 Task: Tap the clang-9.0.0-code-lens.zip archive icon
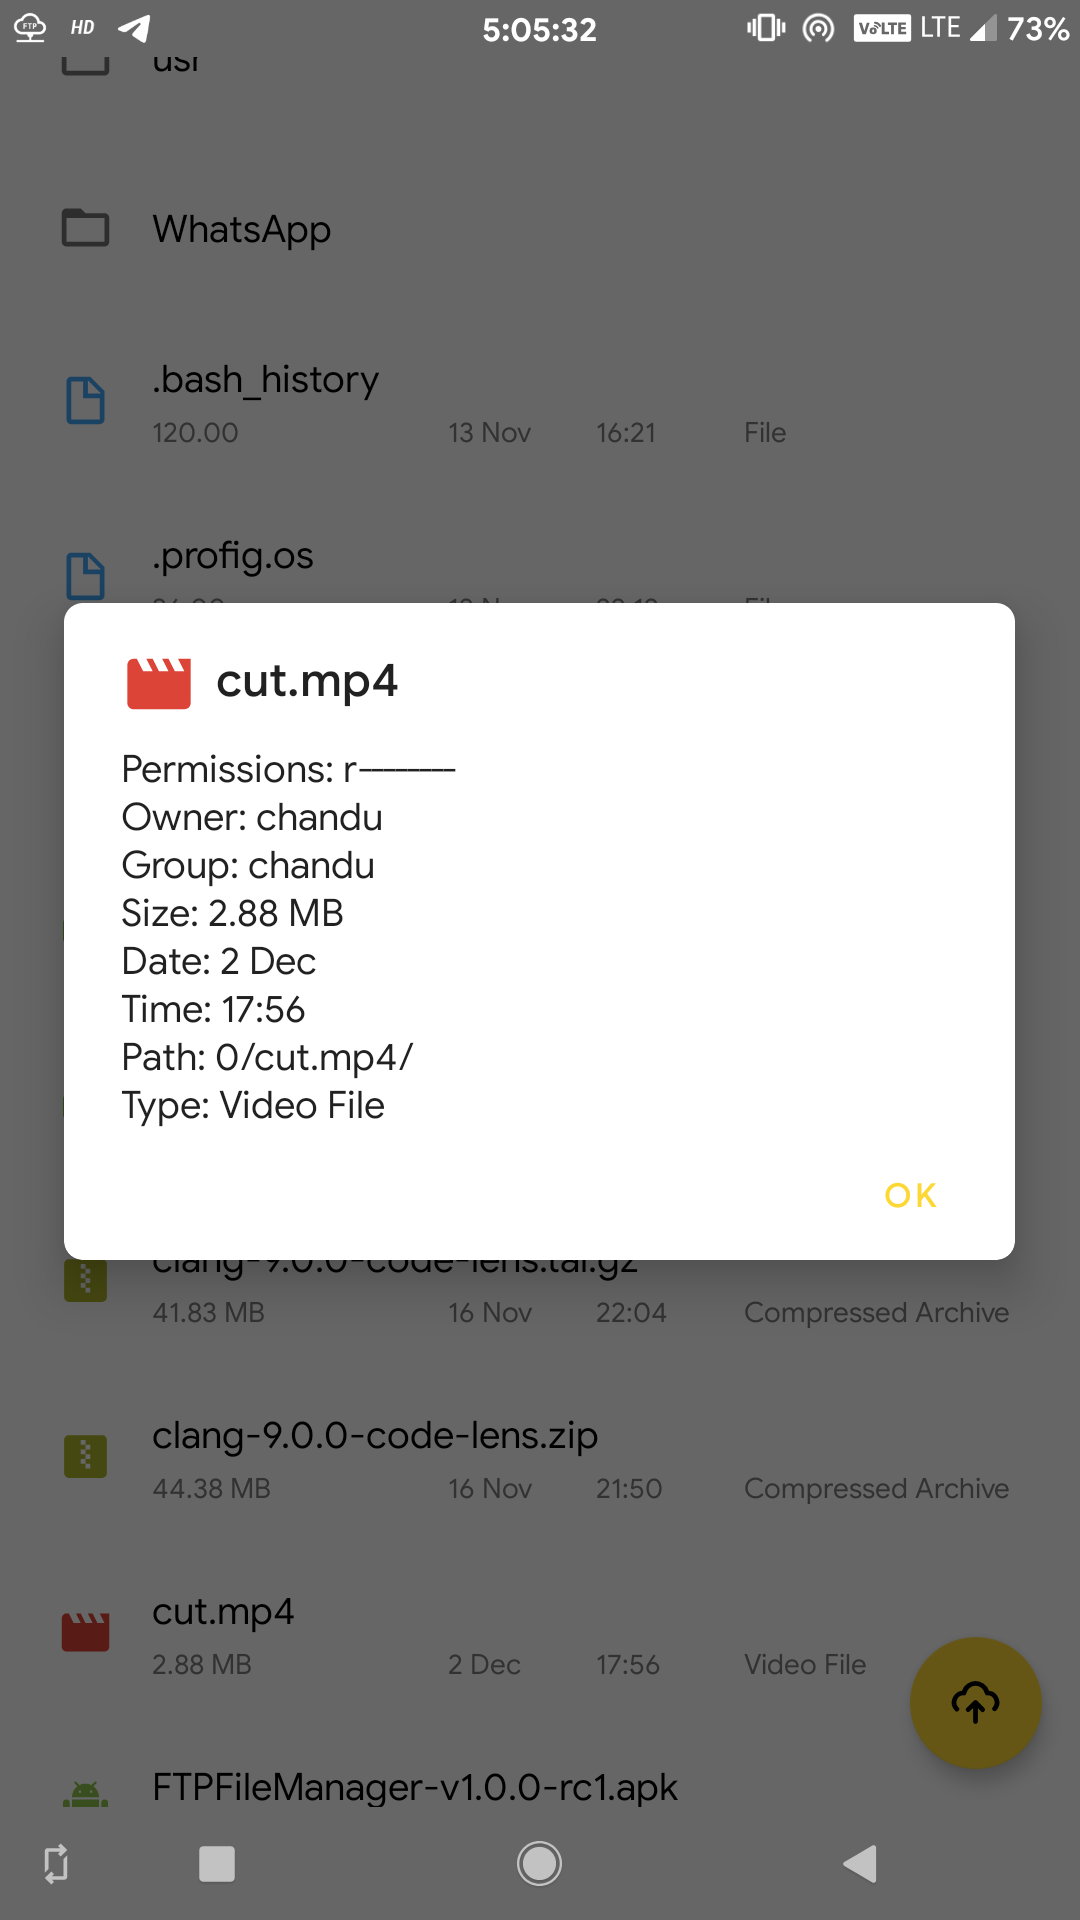[86, 1456]
